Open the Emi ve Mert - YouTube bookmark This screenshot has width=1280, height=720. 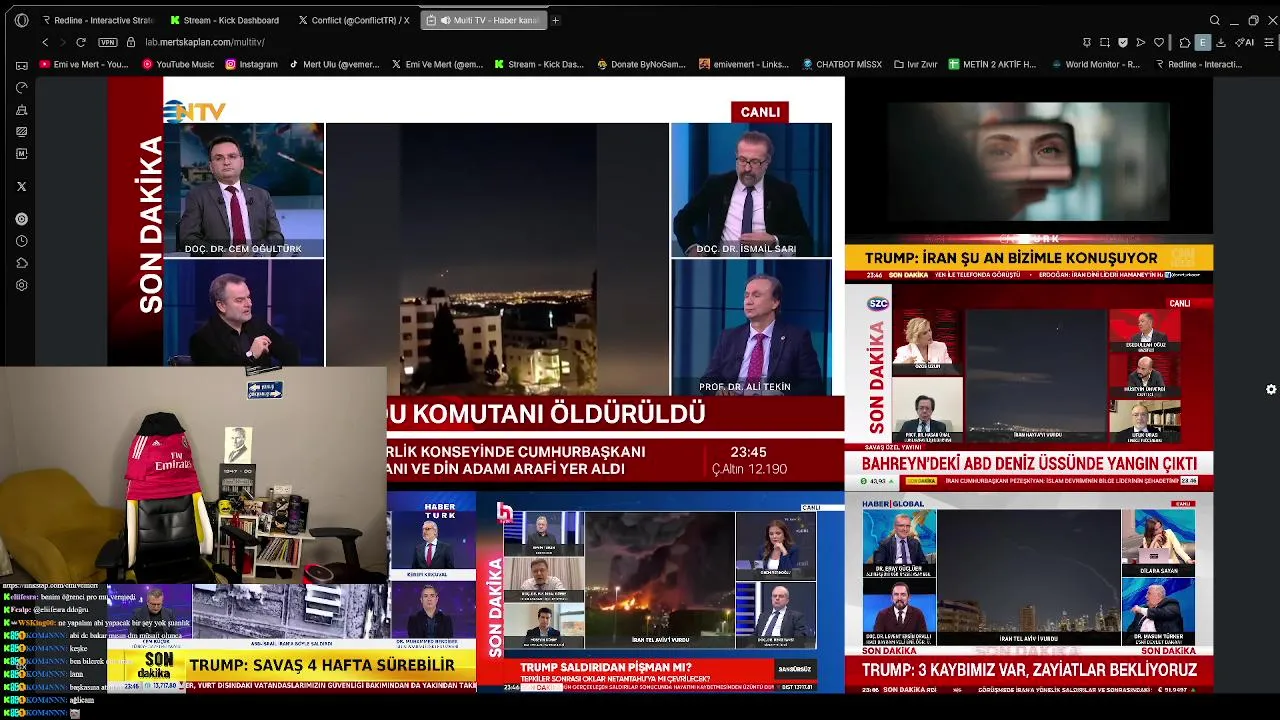click(x=84, y=64)
